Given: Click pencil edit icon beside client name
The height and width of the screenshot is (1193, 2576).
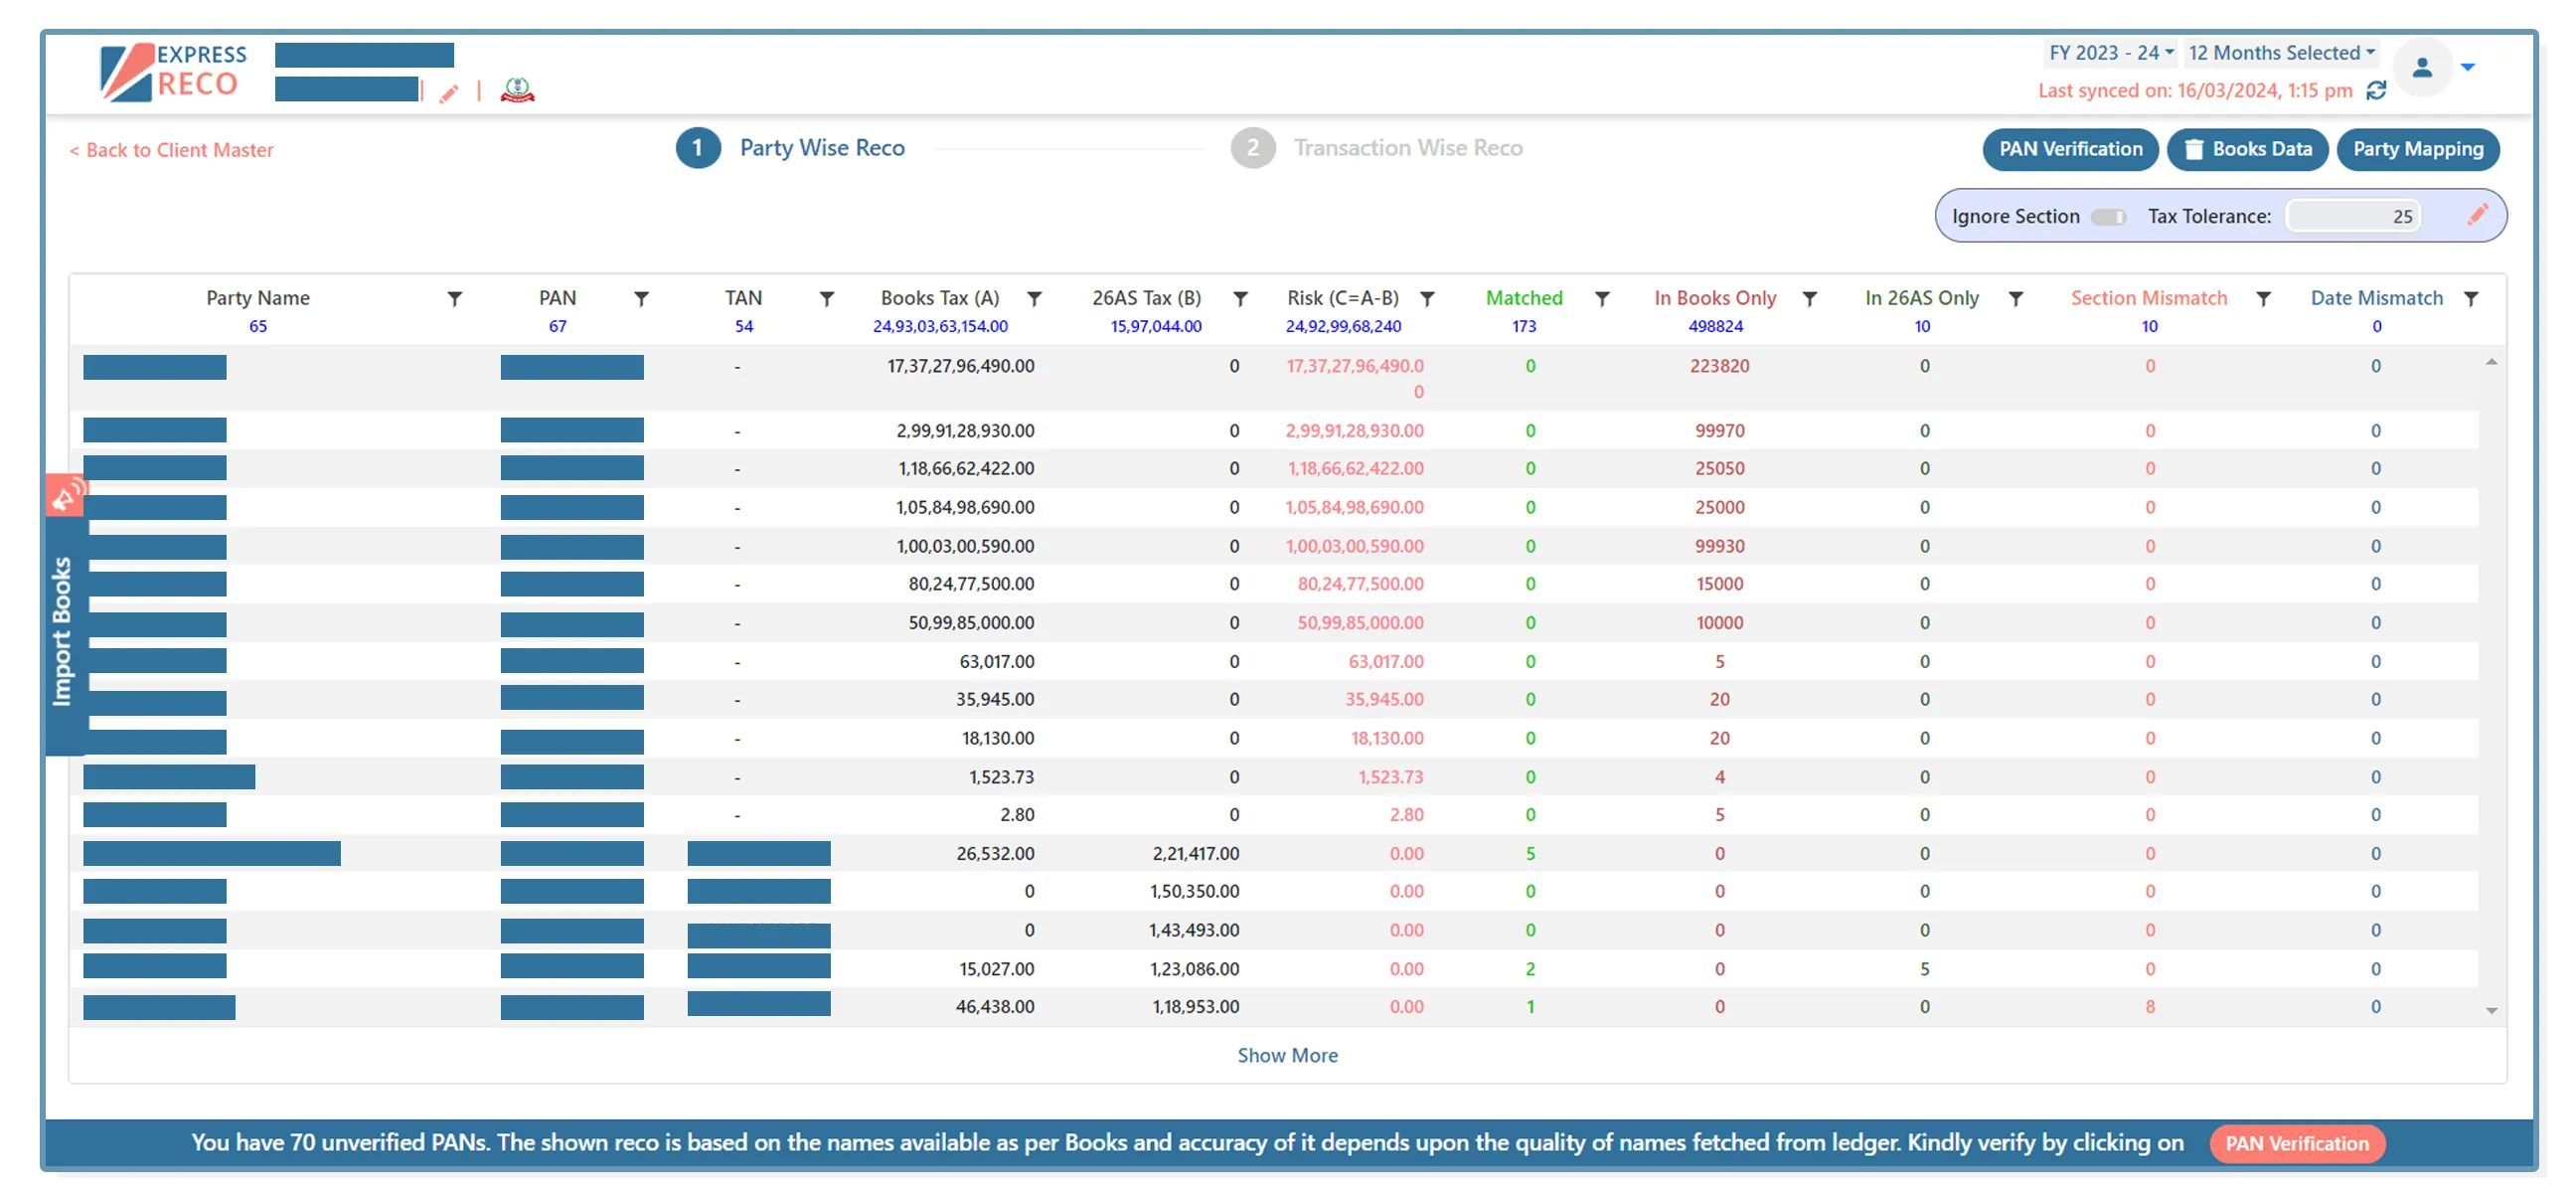Looking at the screenshot, I should point(449,93).
